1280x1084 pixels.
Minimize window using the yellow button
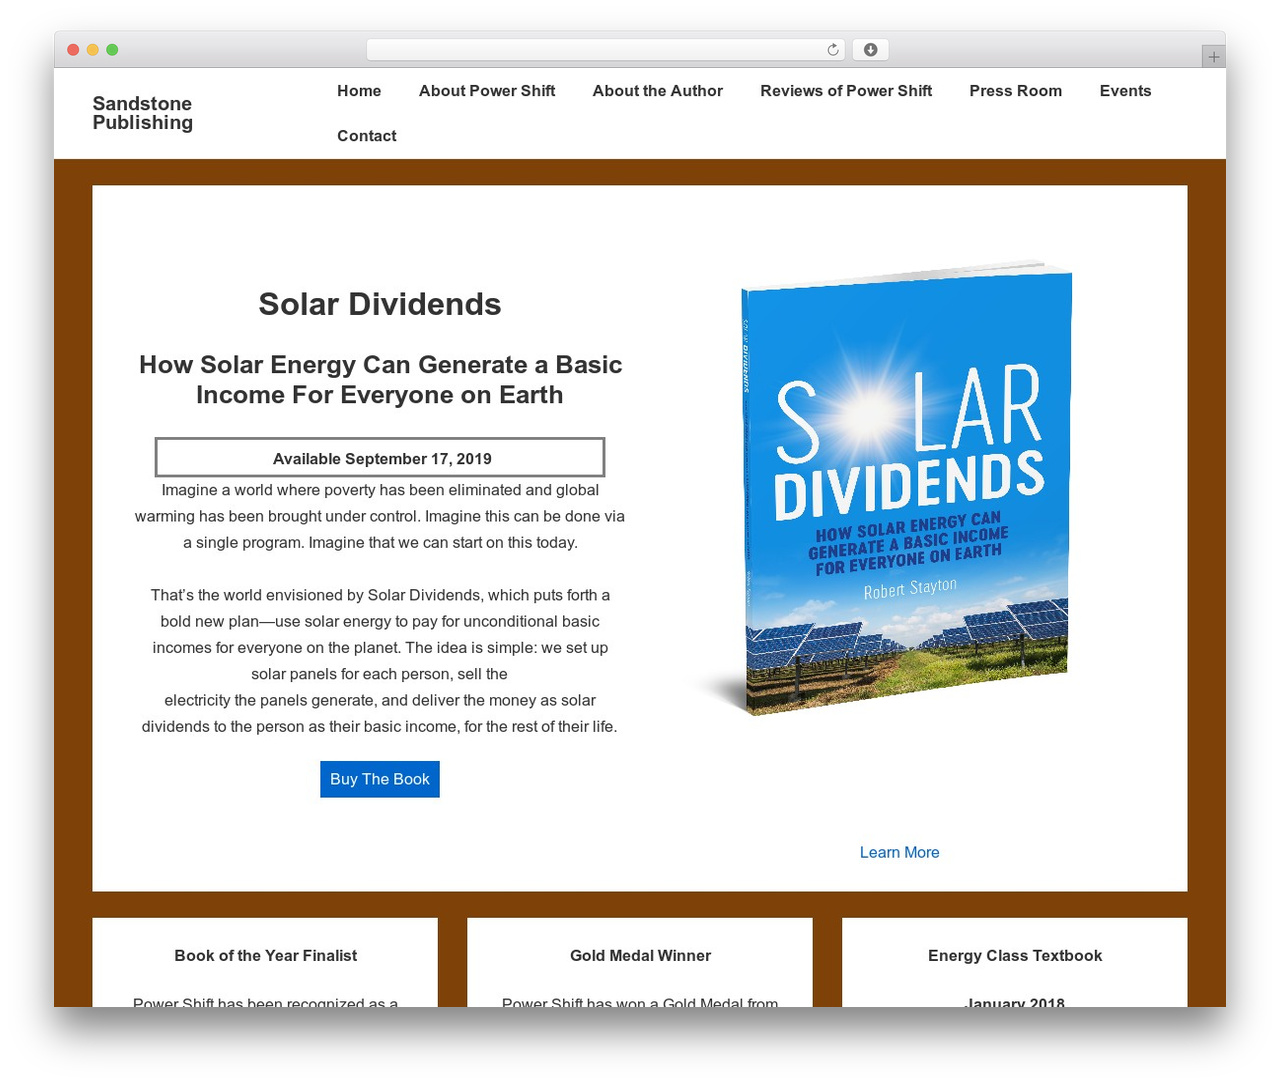coord(93,50)
